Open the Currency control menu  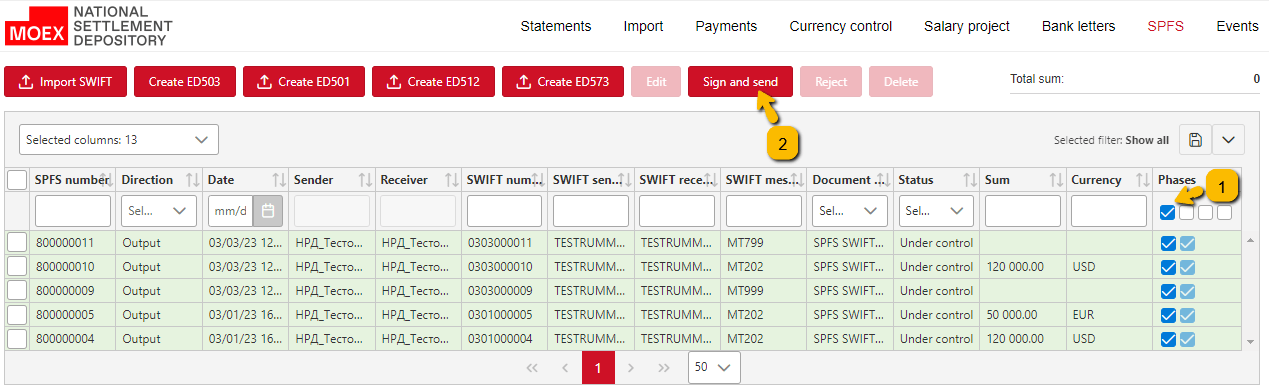(x=840, y=26)
